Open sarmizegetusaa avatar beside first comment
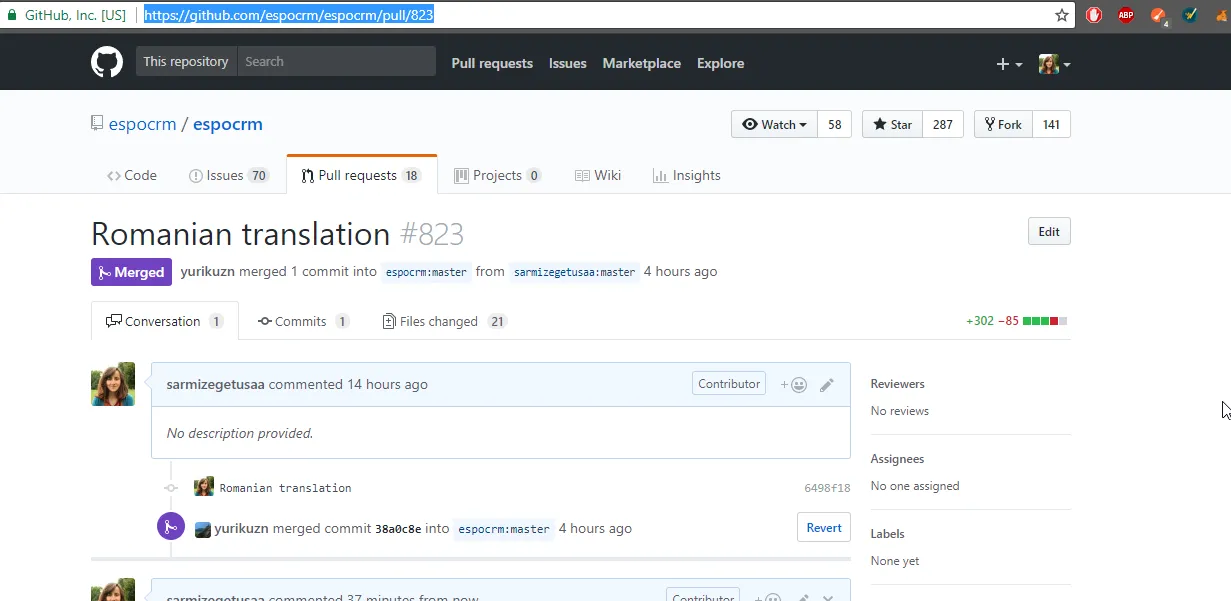The height and width of the screenshot is (601, 1231). [x=113, y=384]
